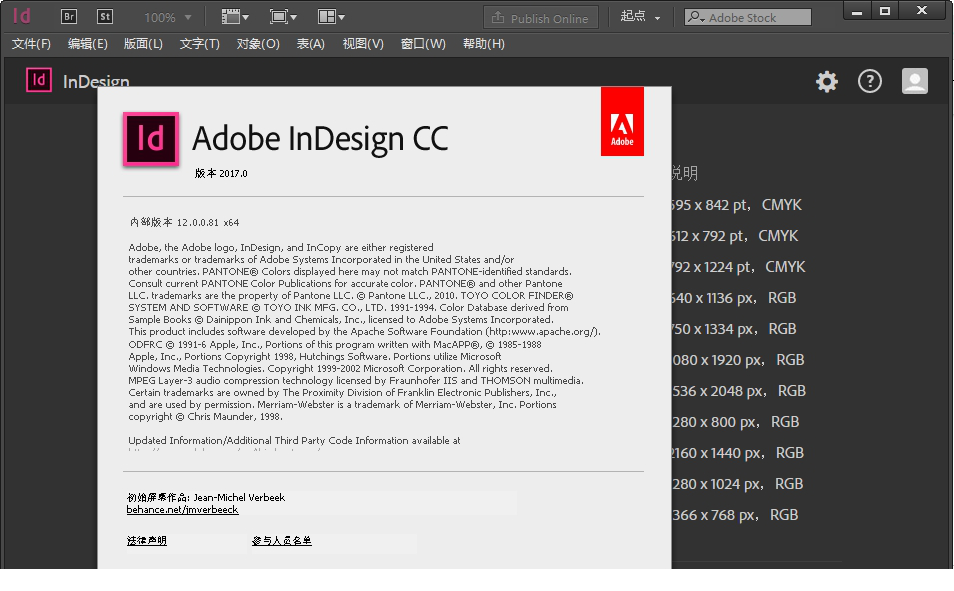Minimize the InDesign window
The width and height of the screenshot is (954, 591).
click(857, 11)
